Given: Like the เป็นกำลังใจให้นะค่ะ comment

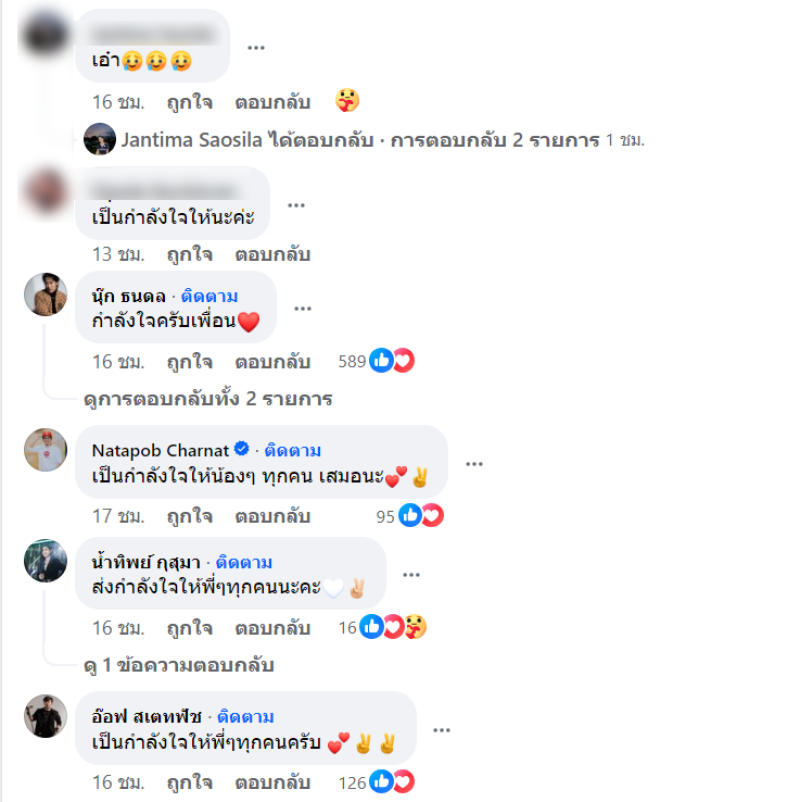Looking at the screenshot, I should click(190, 254).
